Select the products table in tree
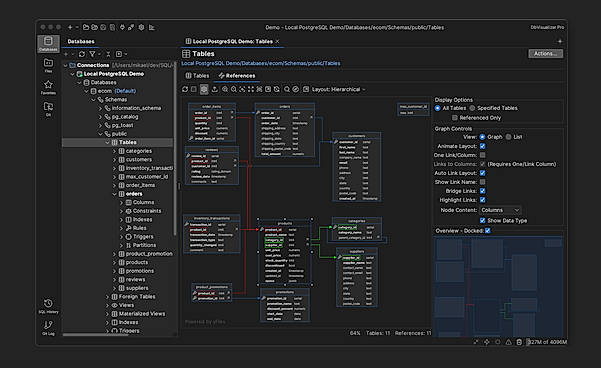Image resolution: width=601 pixels, height=368 pixels. pyautogui.click(x=137, y=262)
